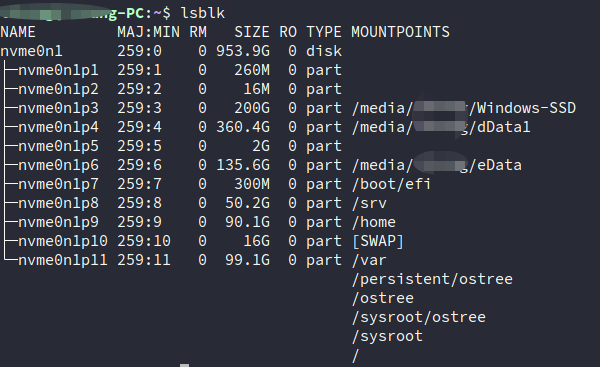This screenshot has width=600, height=367.
Task: Click the 360.4G size value
Action: (x=243, y=127)
